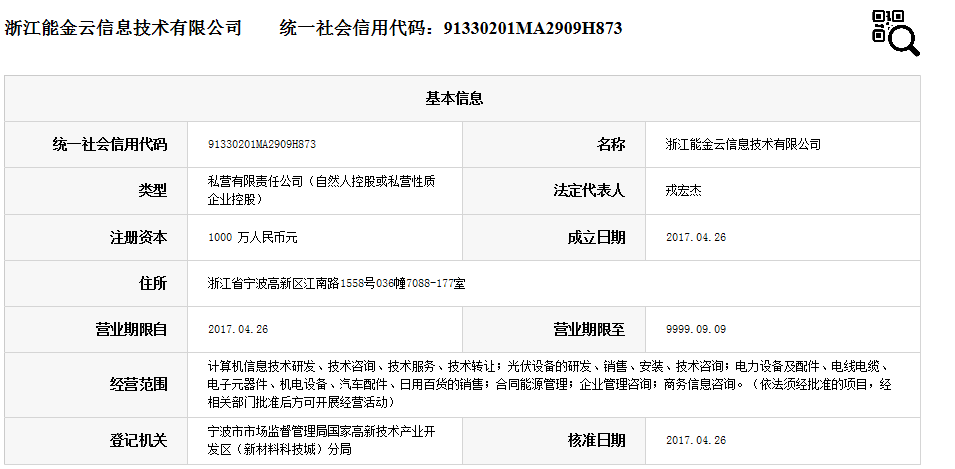
Task: Select the 营业期限自 date 2017.04.26
Action: [x=238, y=330]
